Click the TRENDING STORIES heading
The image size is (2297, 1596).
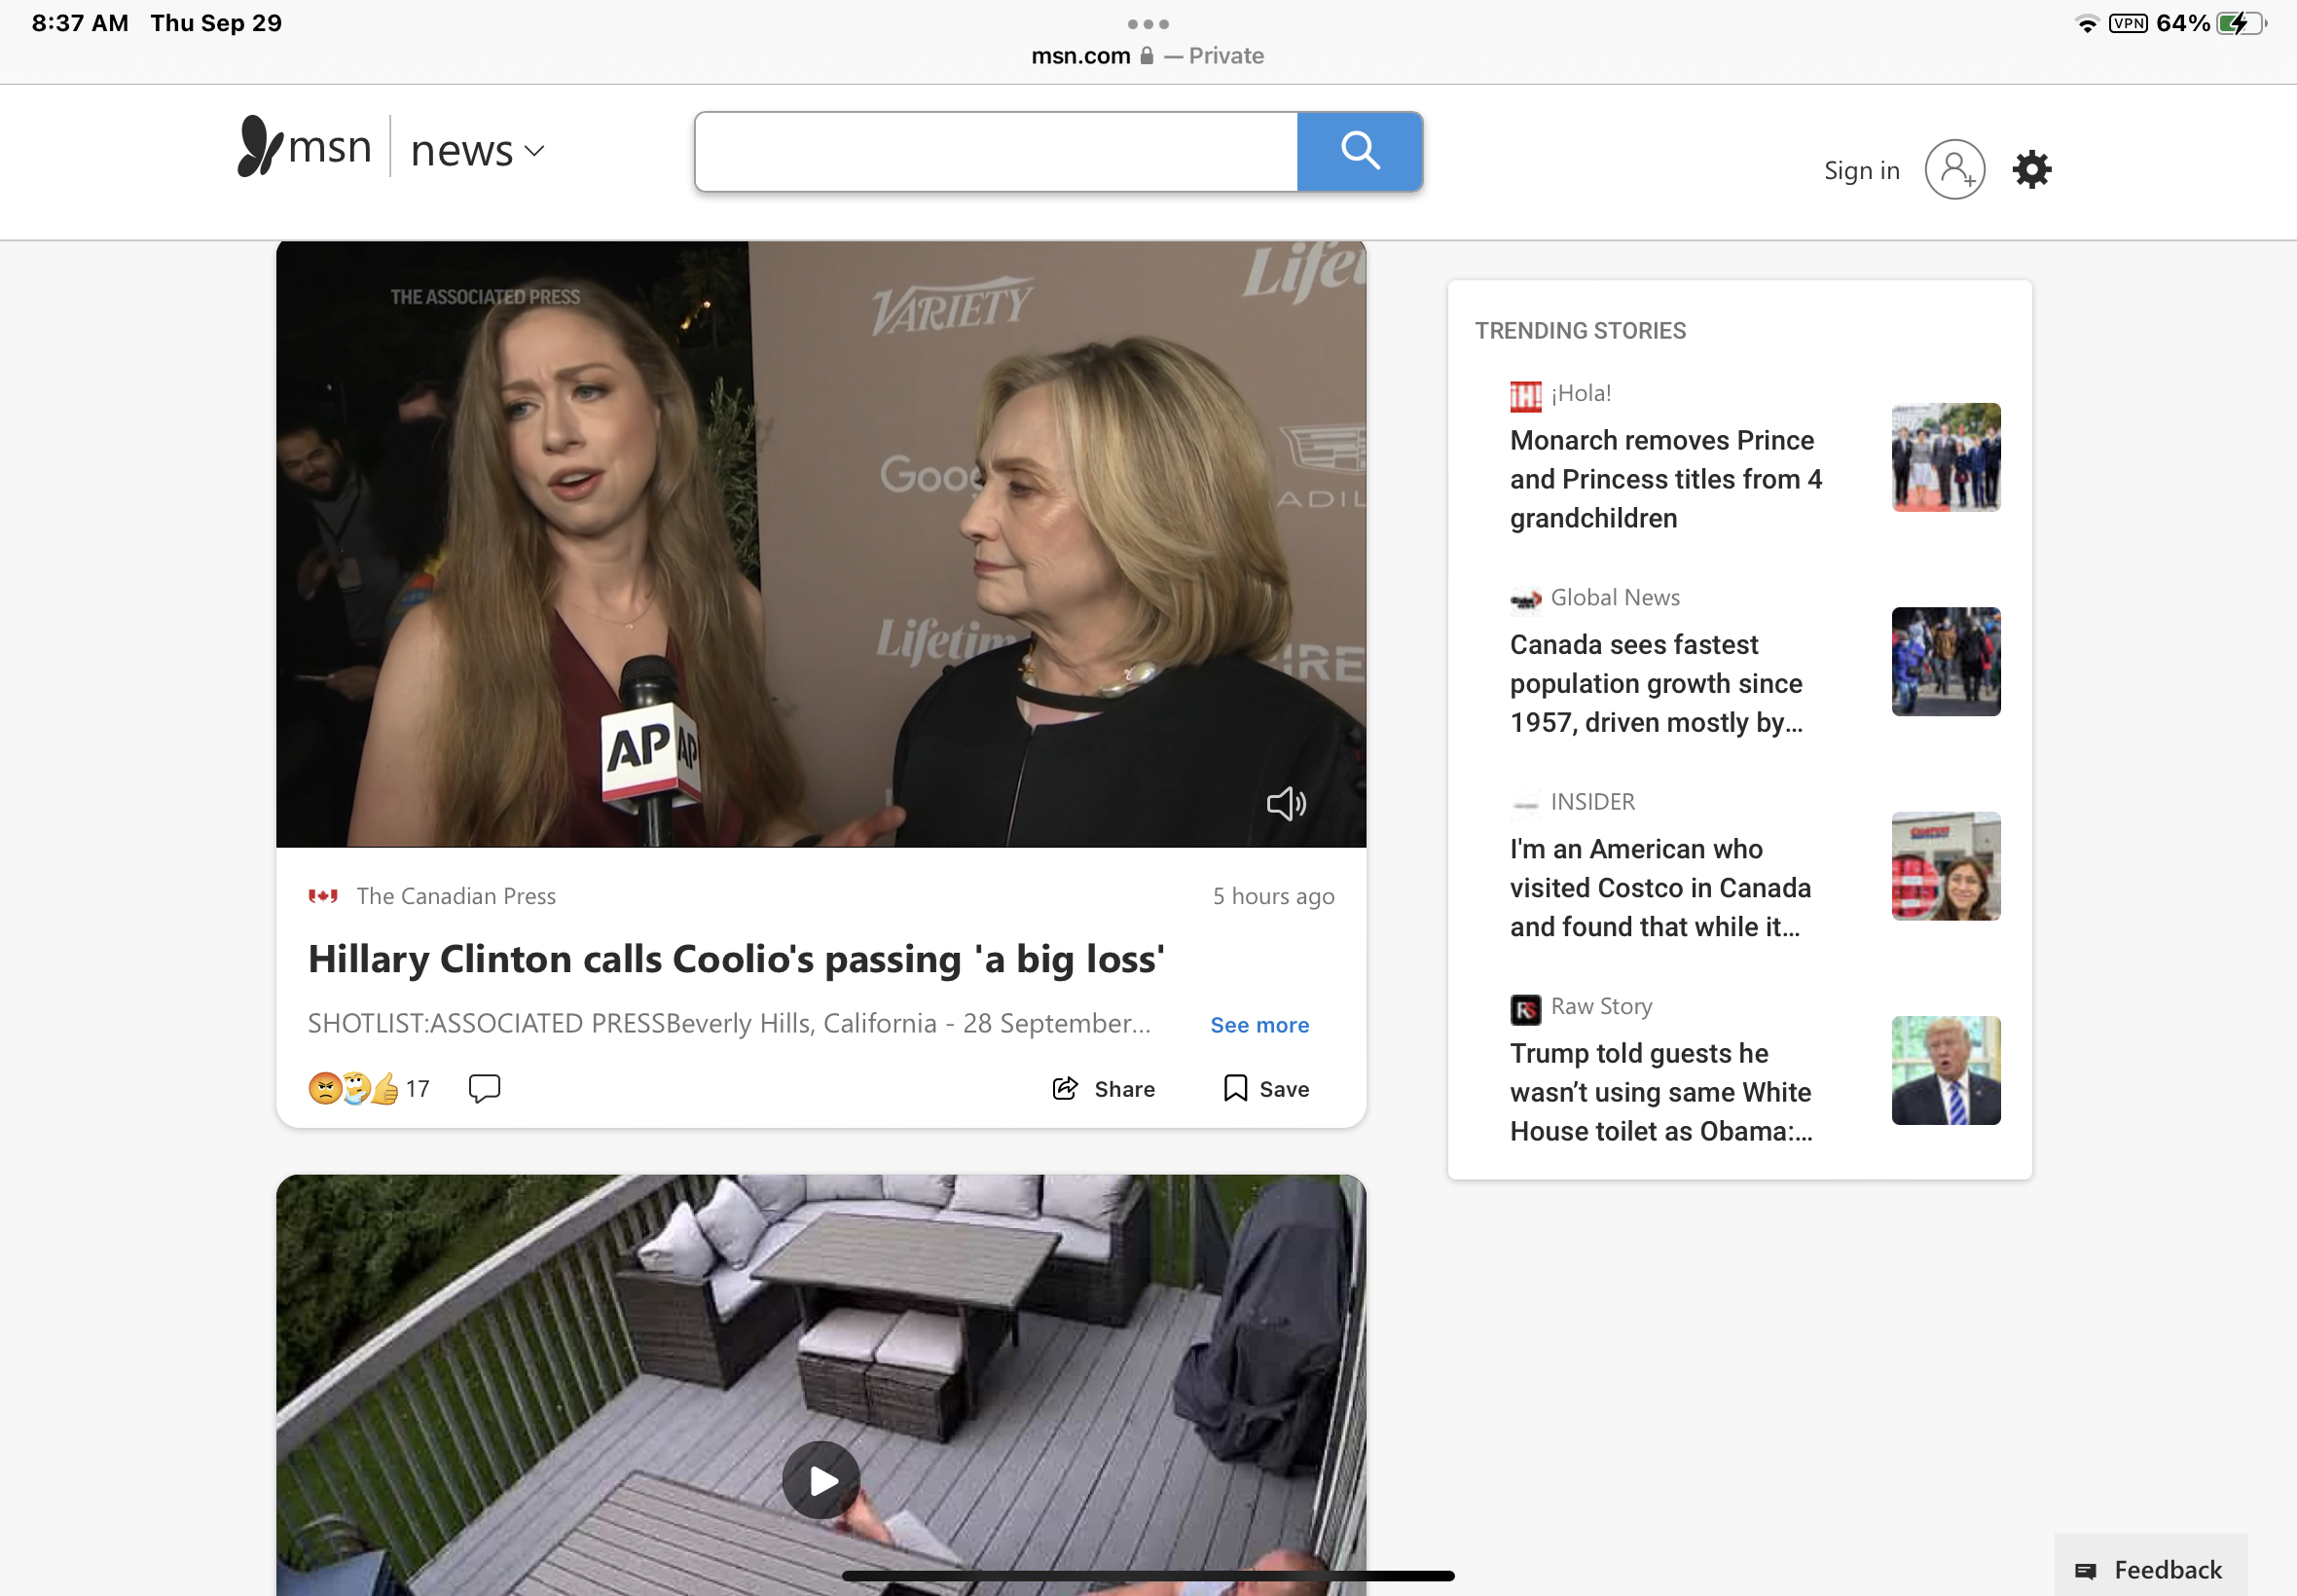click(1580, 331)
